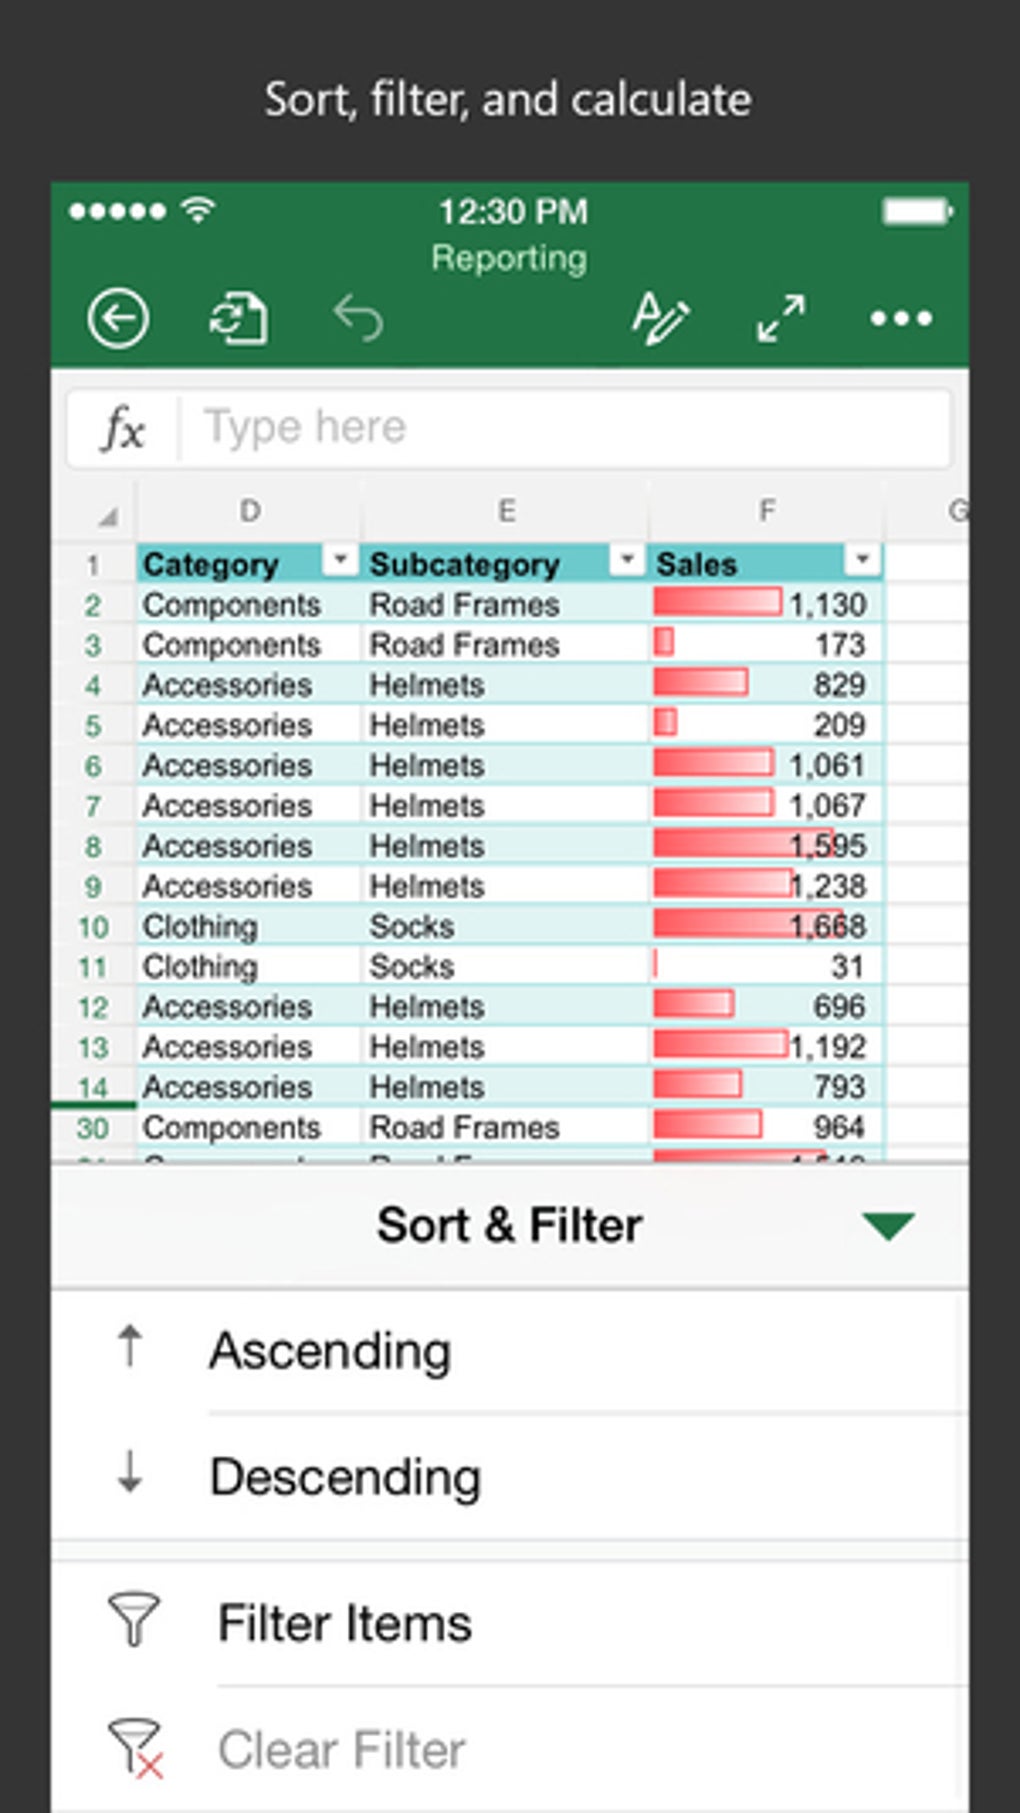Image resolution: width=1020 pixels, height=1813 pixels.
Task: Tap the Filter Items funnel icon
Action: click(134, 1619)
